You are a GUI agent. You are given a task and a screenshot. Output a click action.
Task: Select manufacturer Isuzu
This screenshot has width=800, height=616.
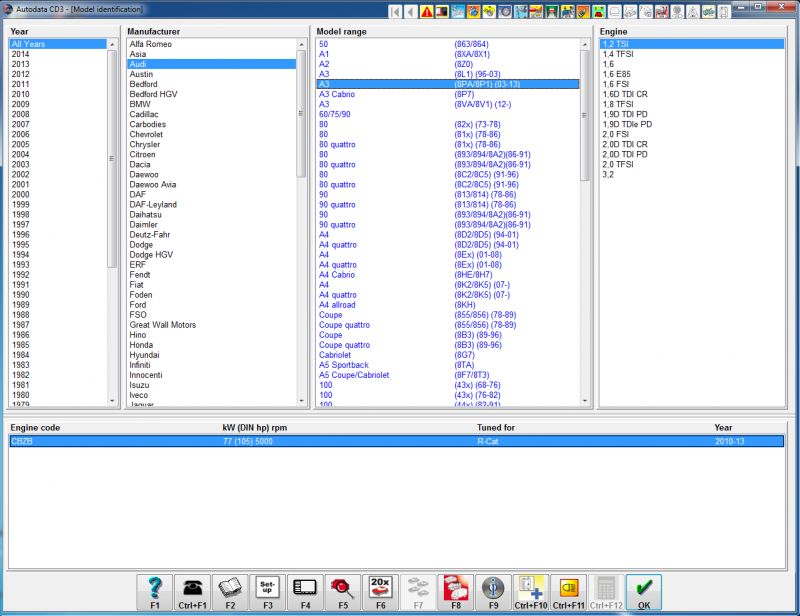[x=211, y=385]
